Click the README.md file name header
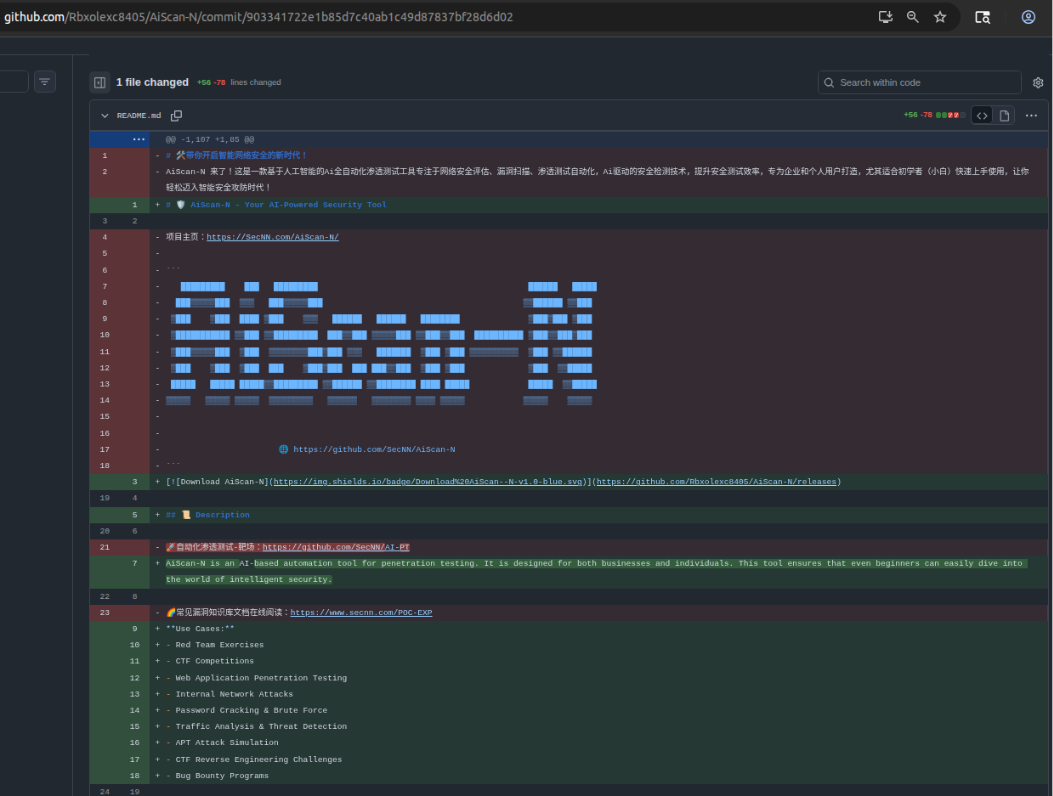This screenshot has height=796, width=1053. (x=138, y=116)
